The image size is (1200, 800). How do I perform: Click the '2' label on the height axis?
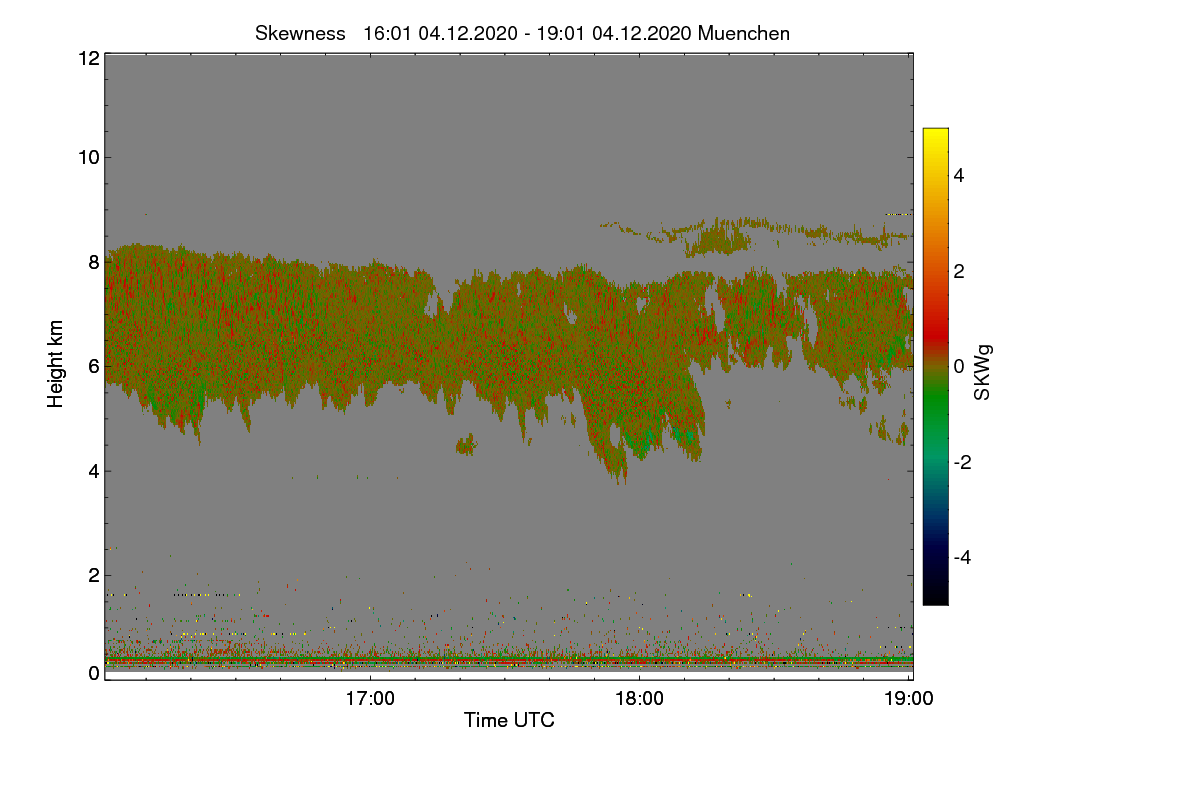point(93,575)
